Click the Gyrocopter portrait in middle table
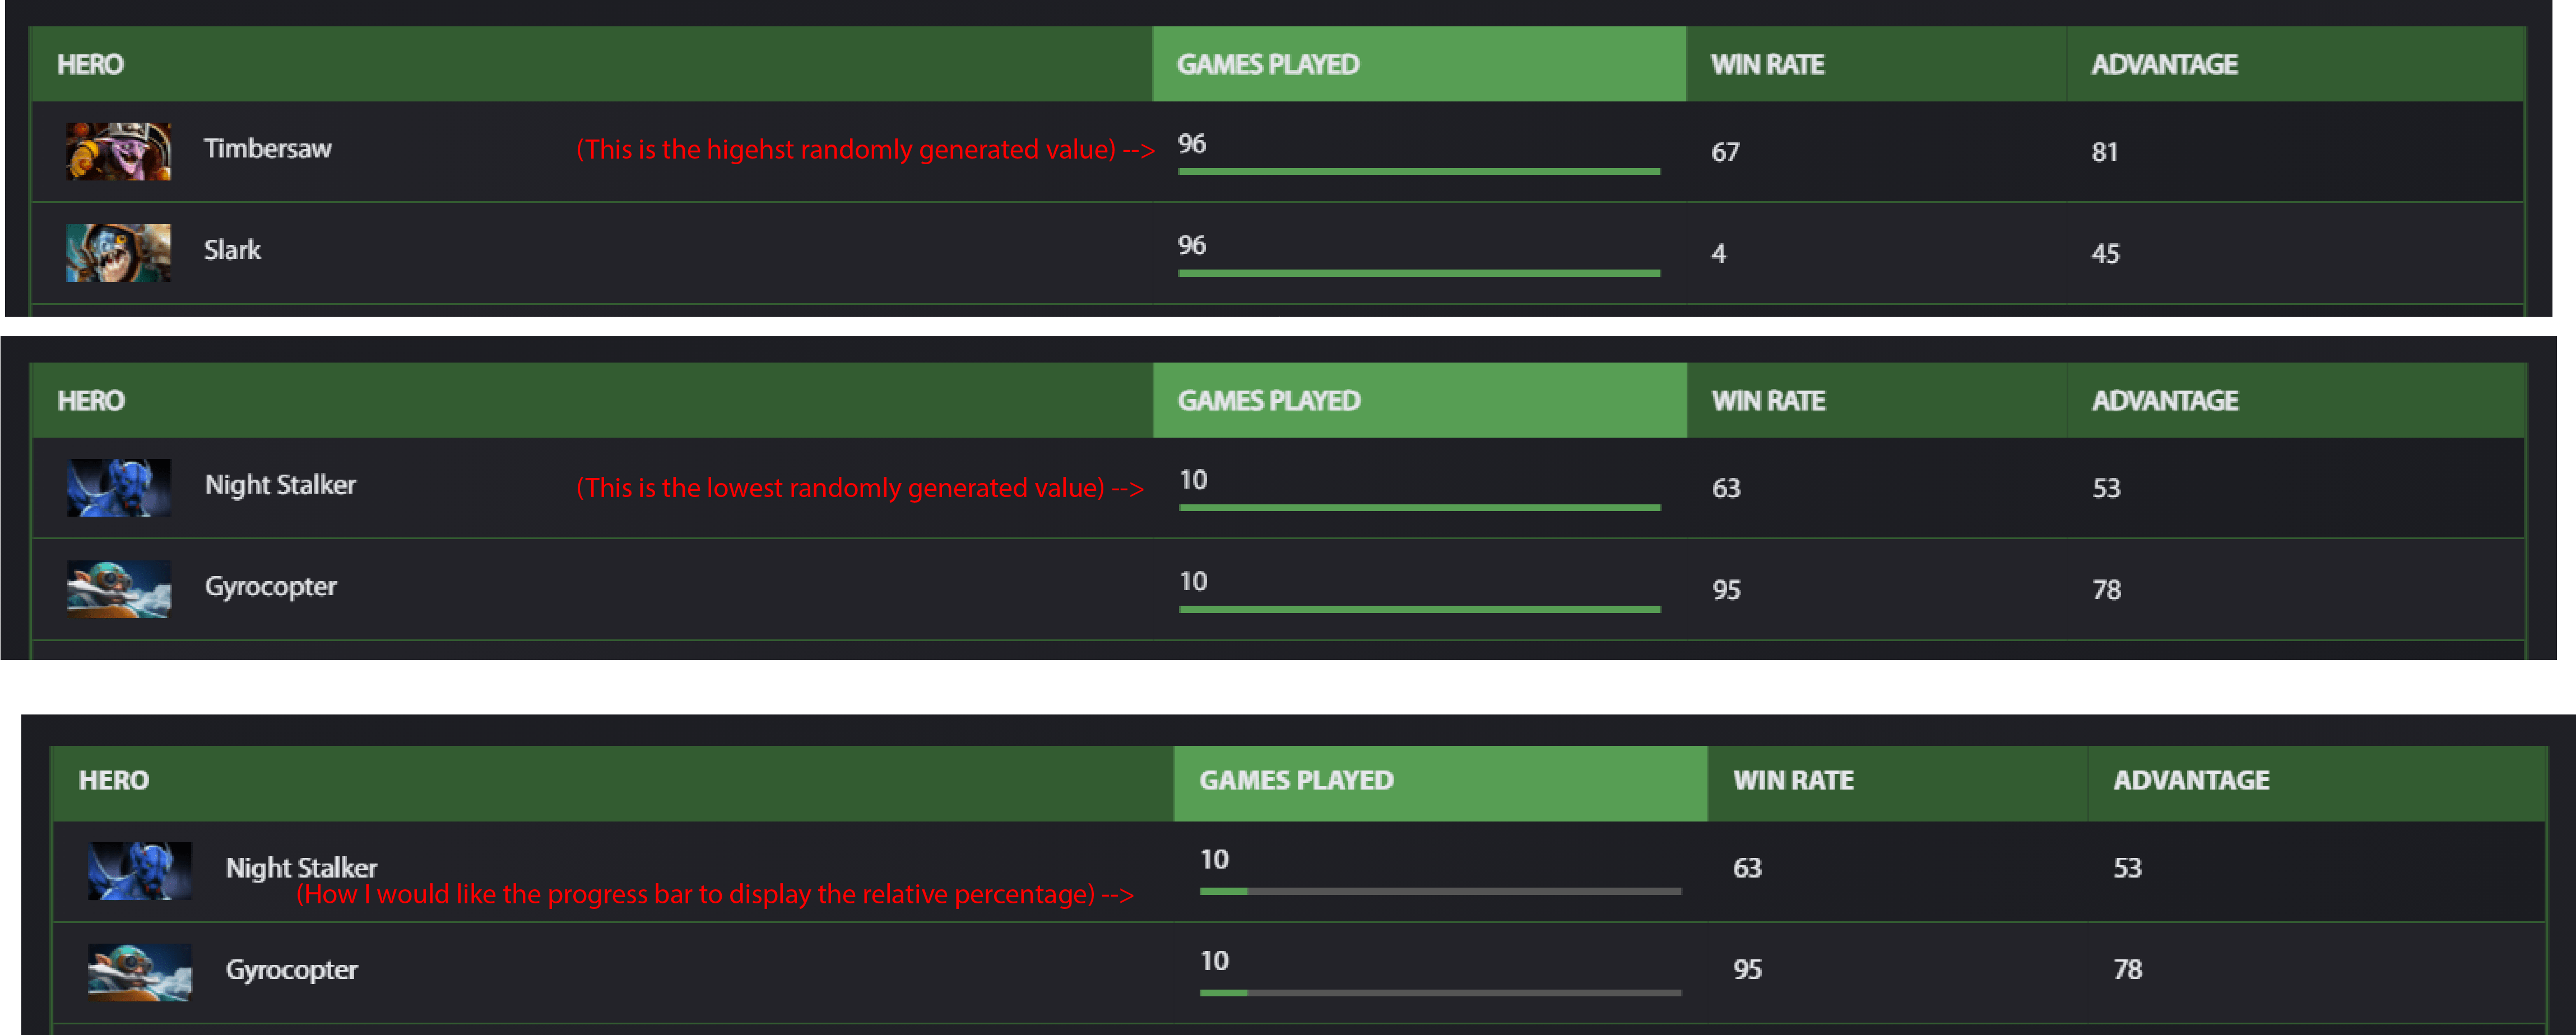Screen dimensions: 2576x1035 tap(119, 589)
